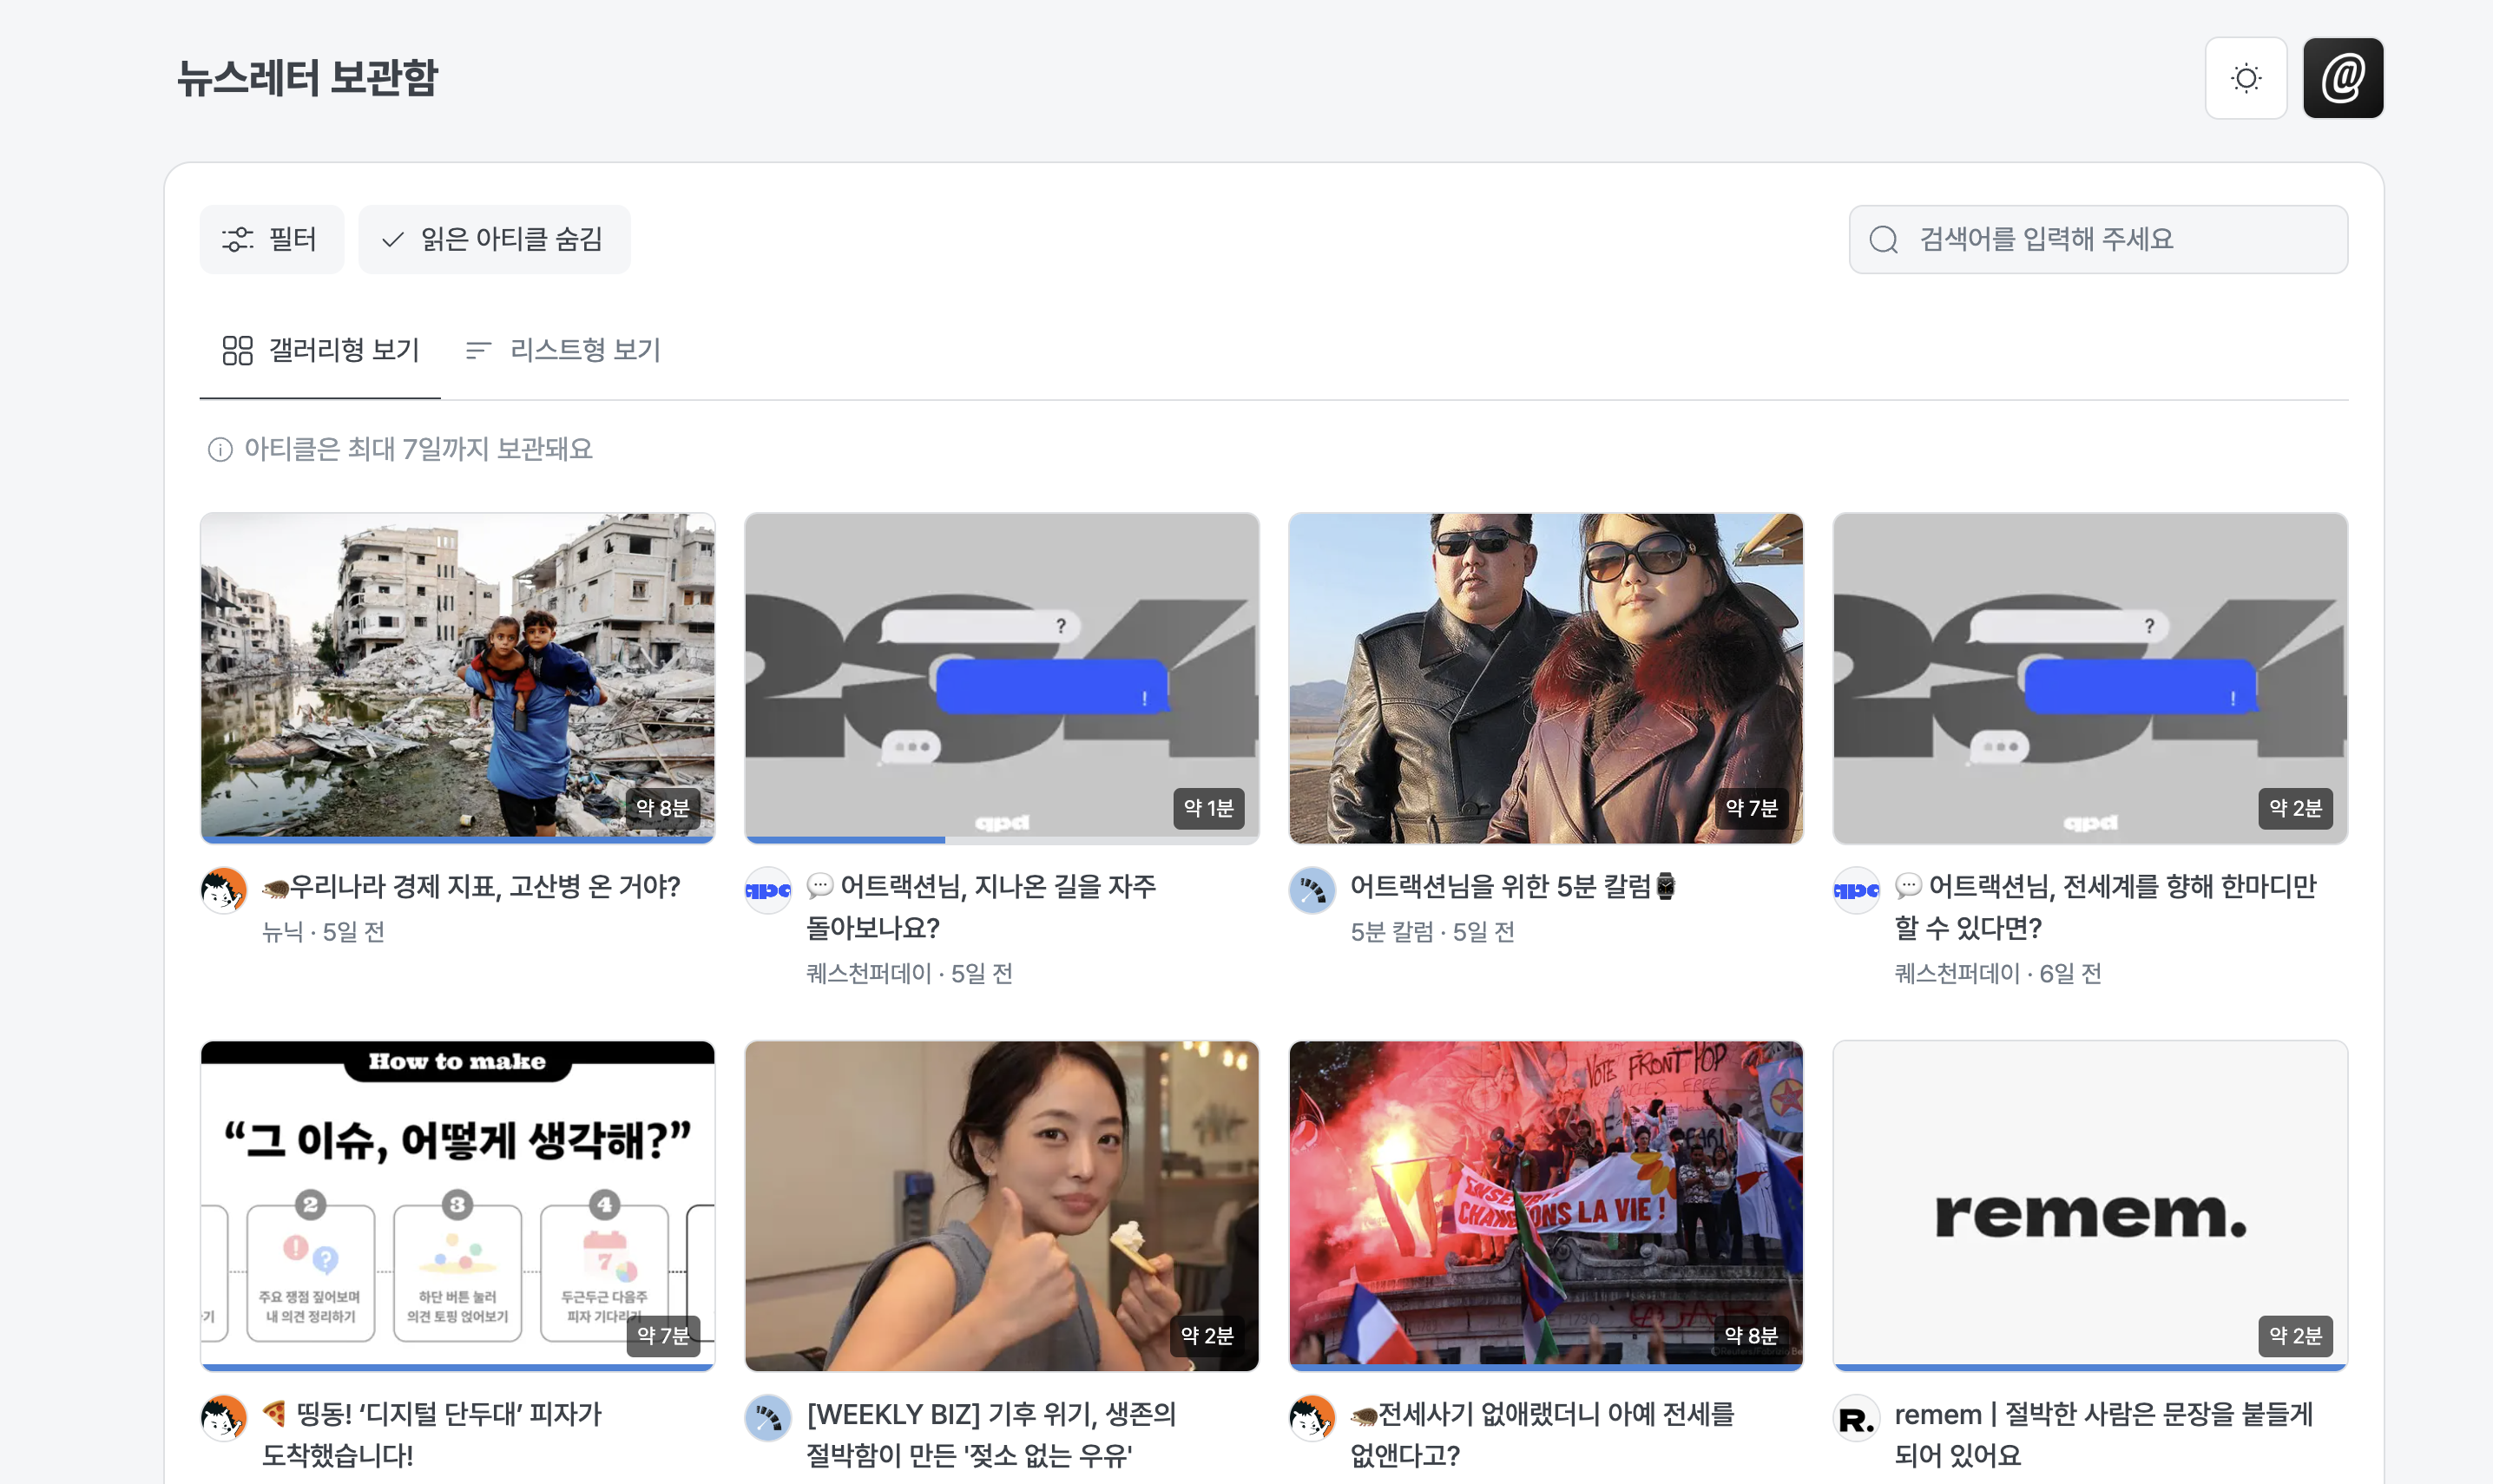This screenshot has height=1484, width=2493.
Task: Click 5분 칼럼 avatar icon
Action: (1312, 890)
